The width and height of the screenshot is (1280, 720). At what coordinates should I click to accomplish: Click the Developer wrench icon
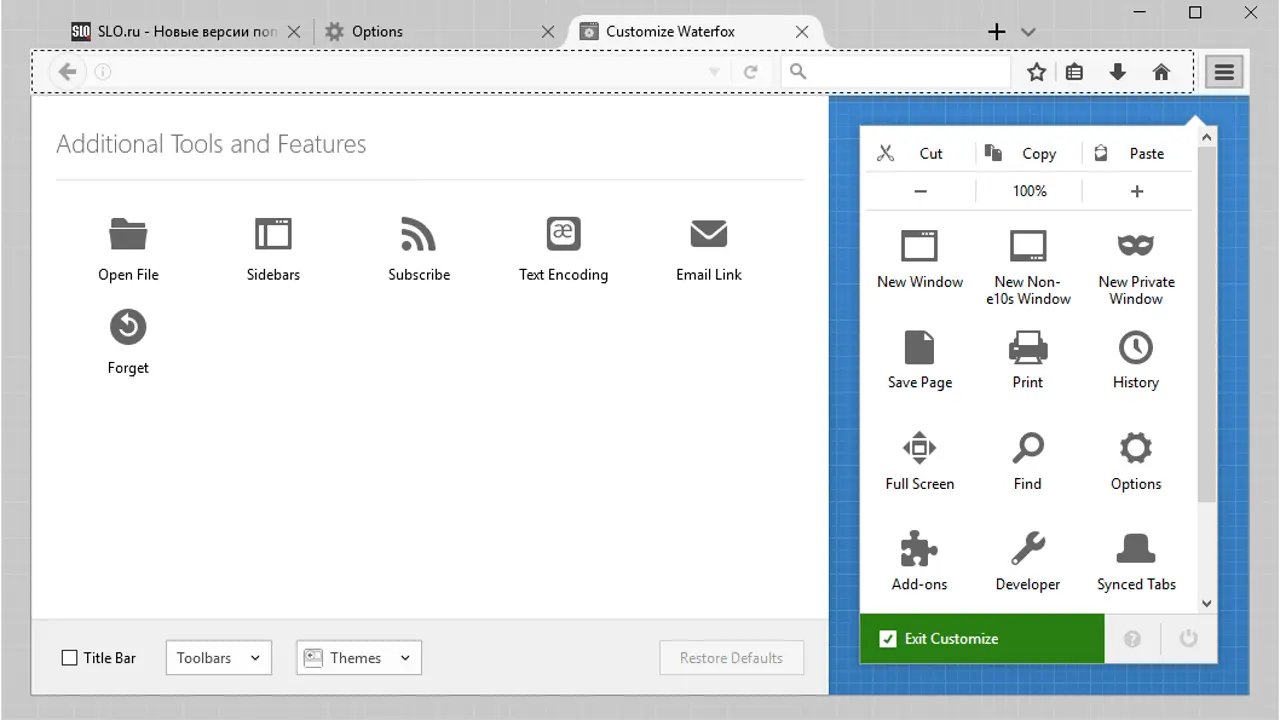(1027, 548)
